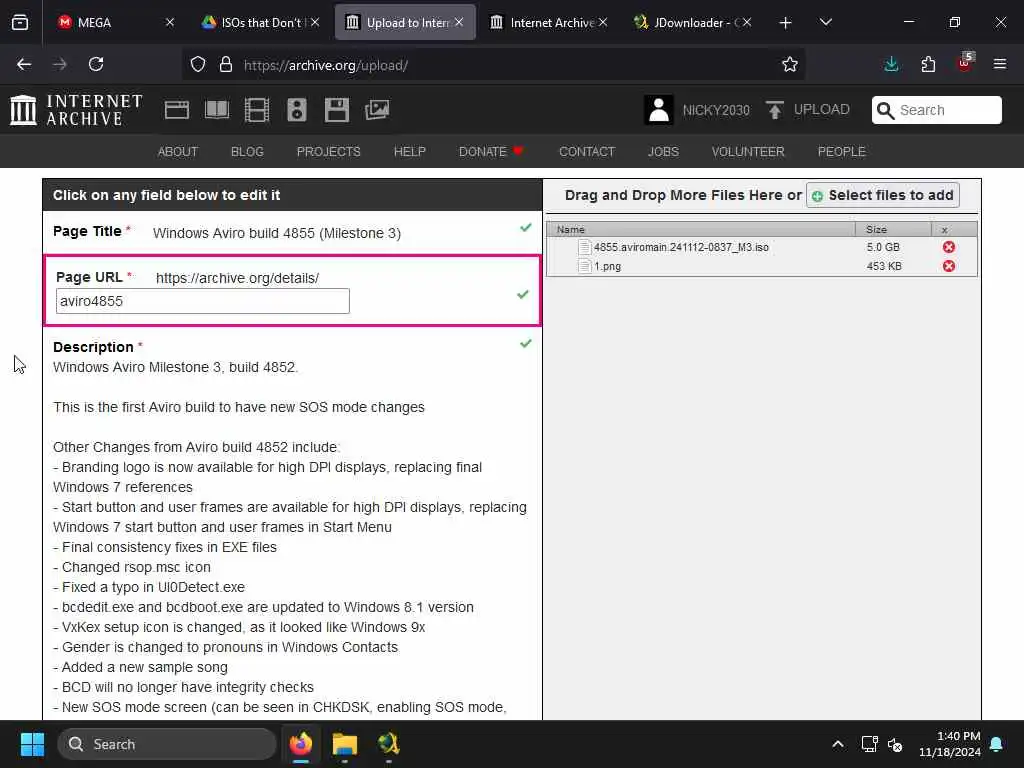This screenshot has width=1024, height=768.
Task: Open the browser downloads panel
Action: pos(891,64)
